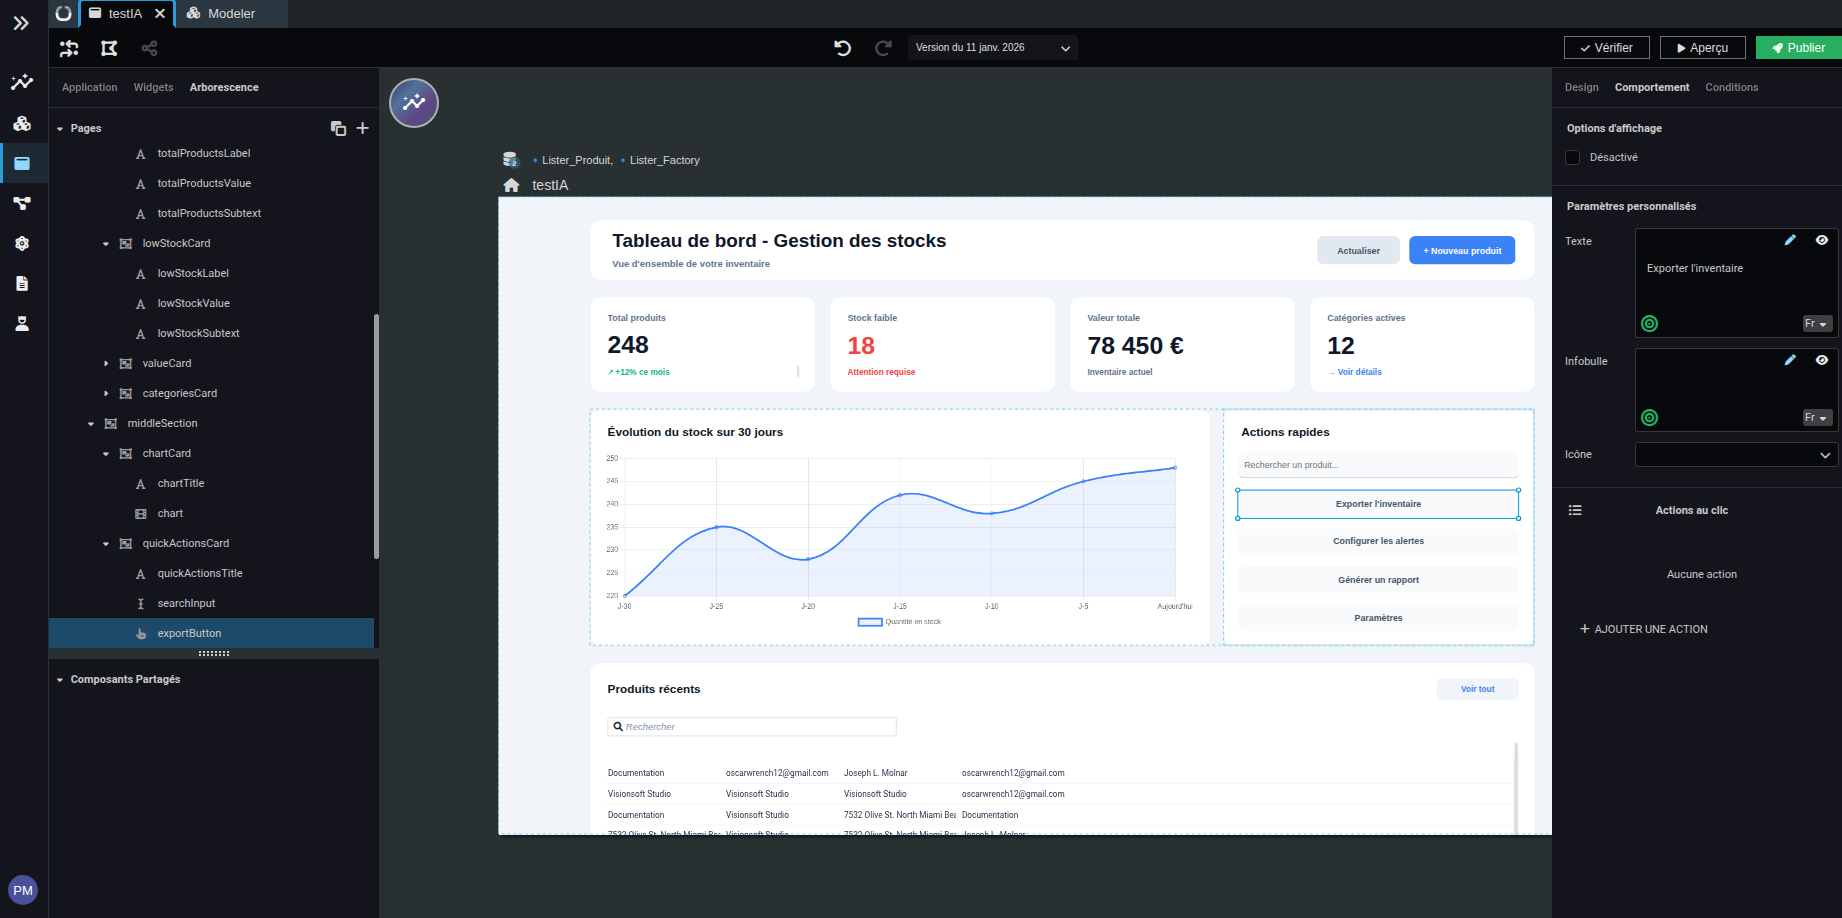Enable the Désactivé checkbox

[1573, 158]
